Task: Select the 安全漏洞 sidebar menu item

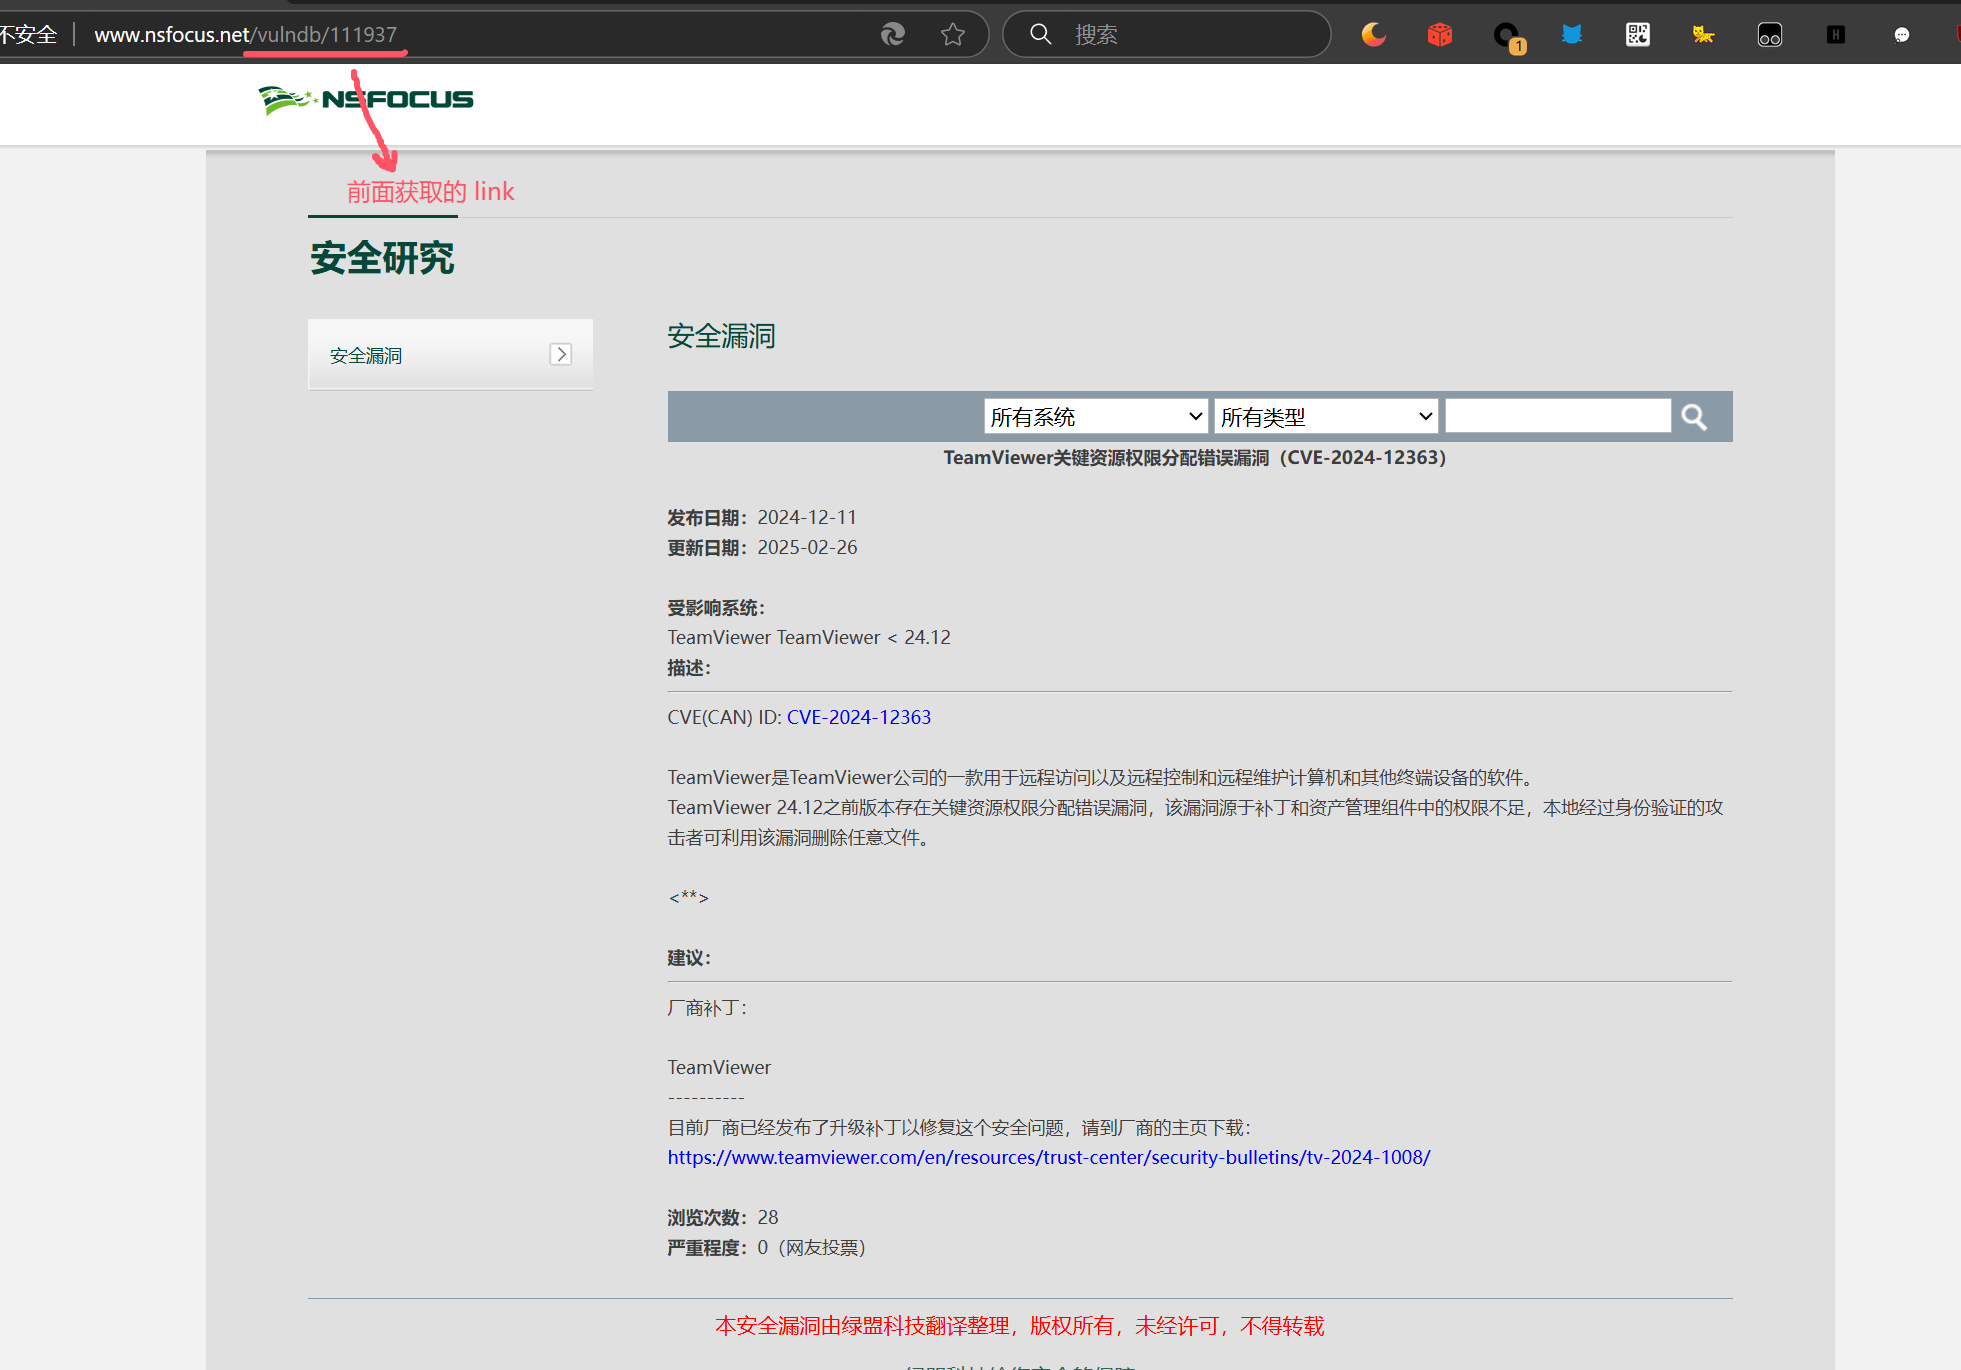Action: pyautogui.click(x=450, y=354)
